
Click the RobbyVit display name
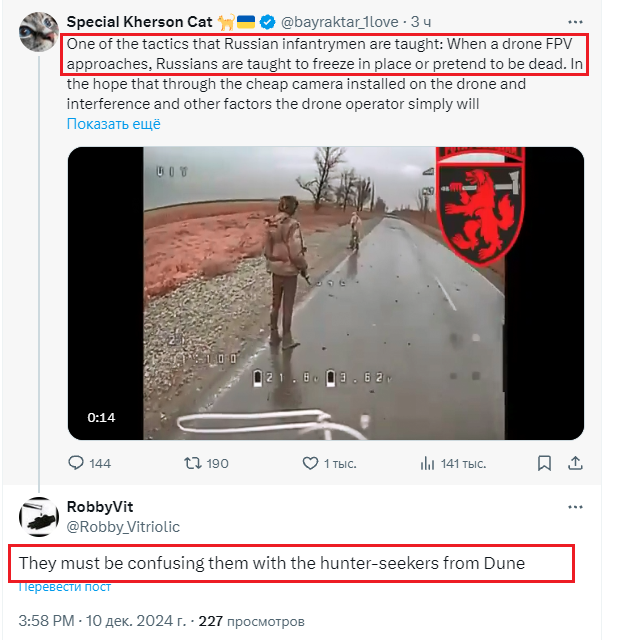98,507
